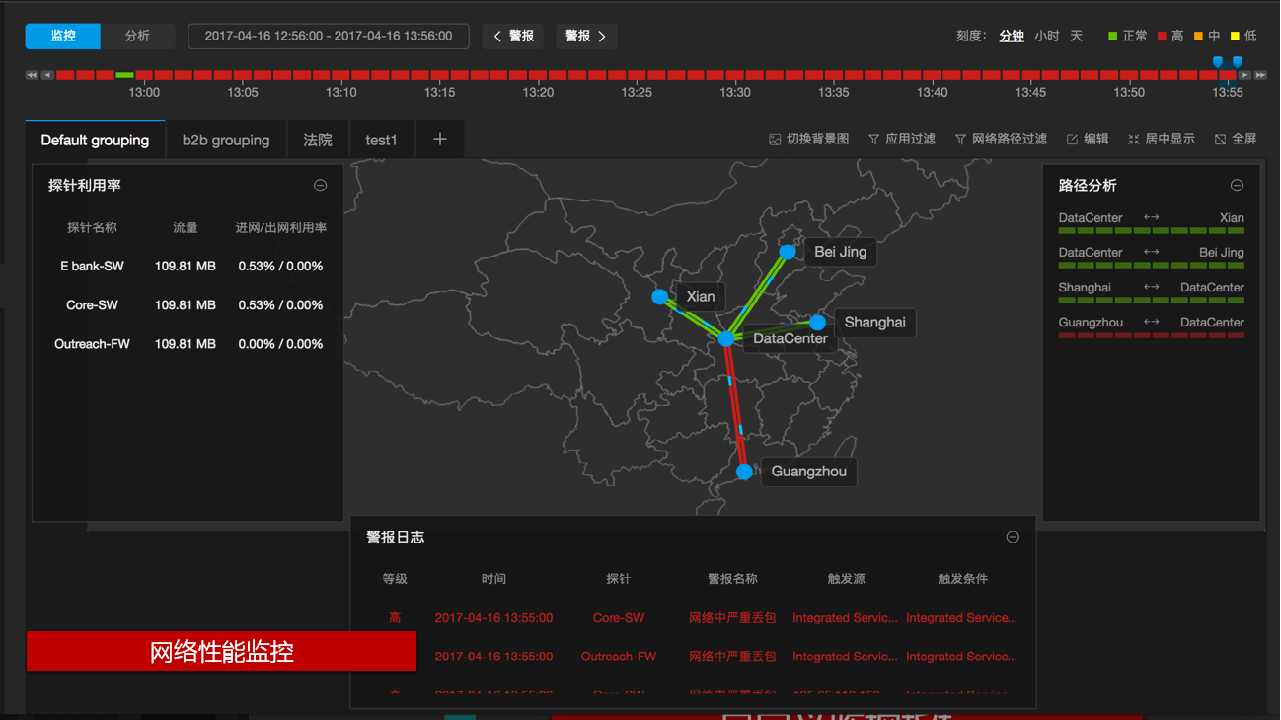The width and height of the screenshot is (1281, 720).
Task: Open the Default grouping tab
Action: click(95, 140)
